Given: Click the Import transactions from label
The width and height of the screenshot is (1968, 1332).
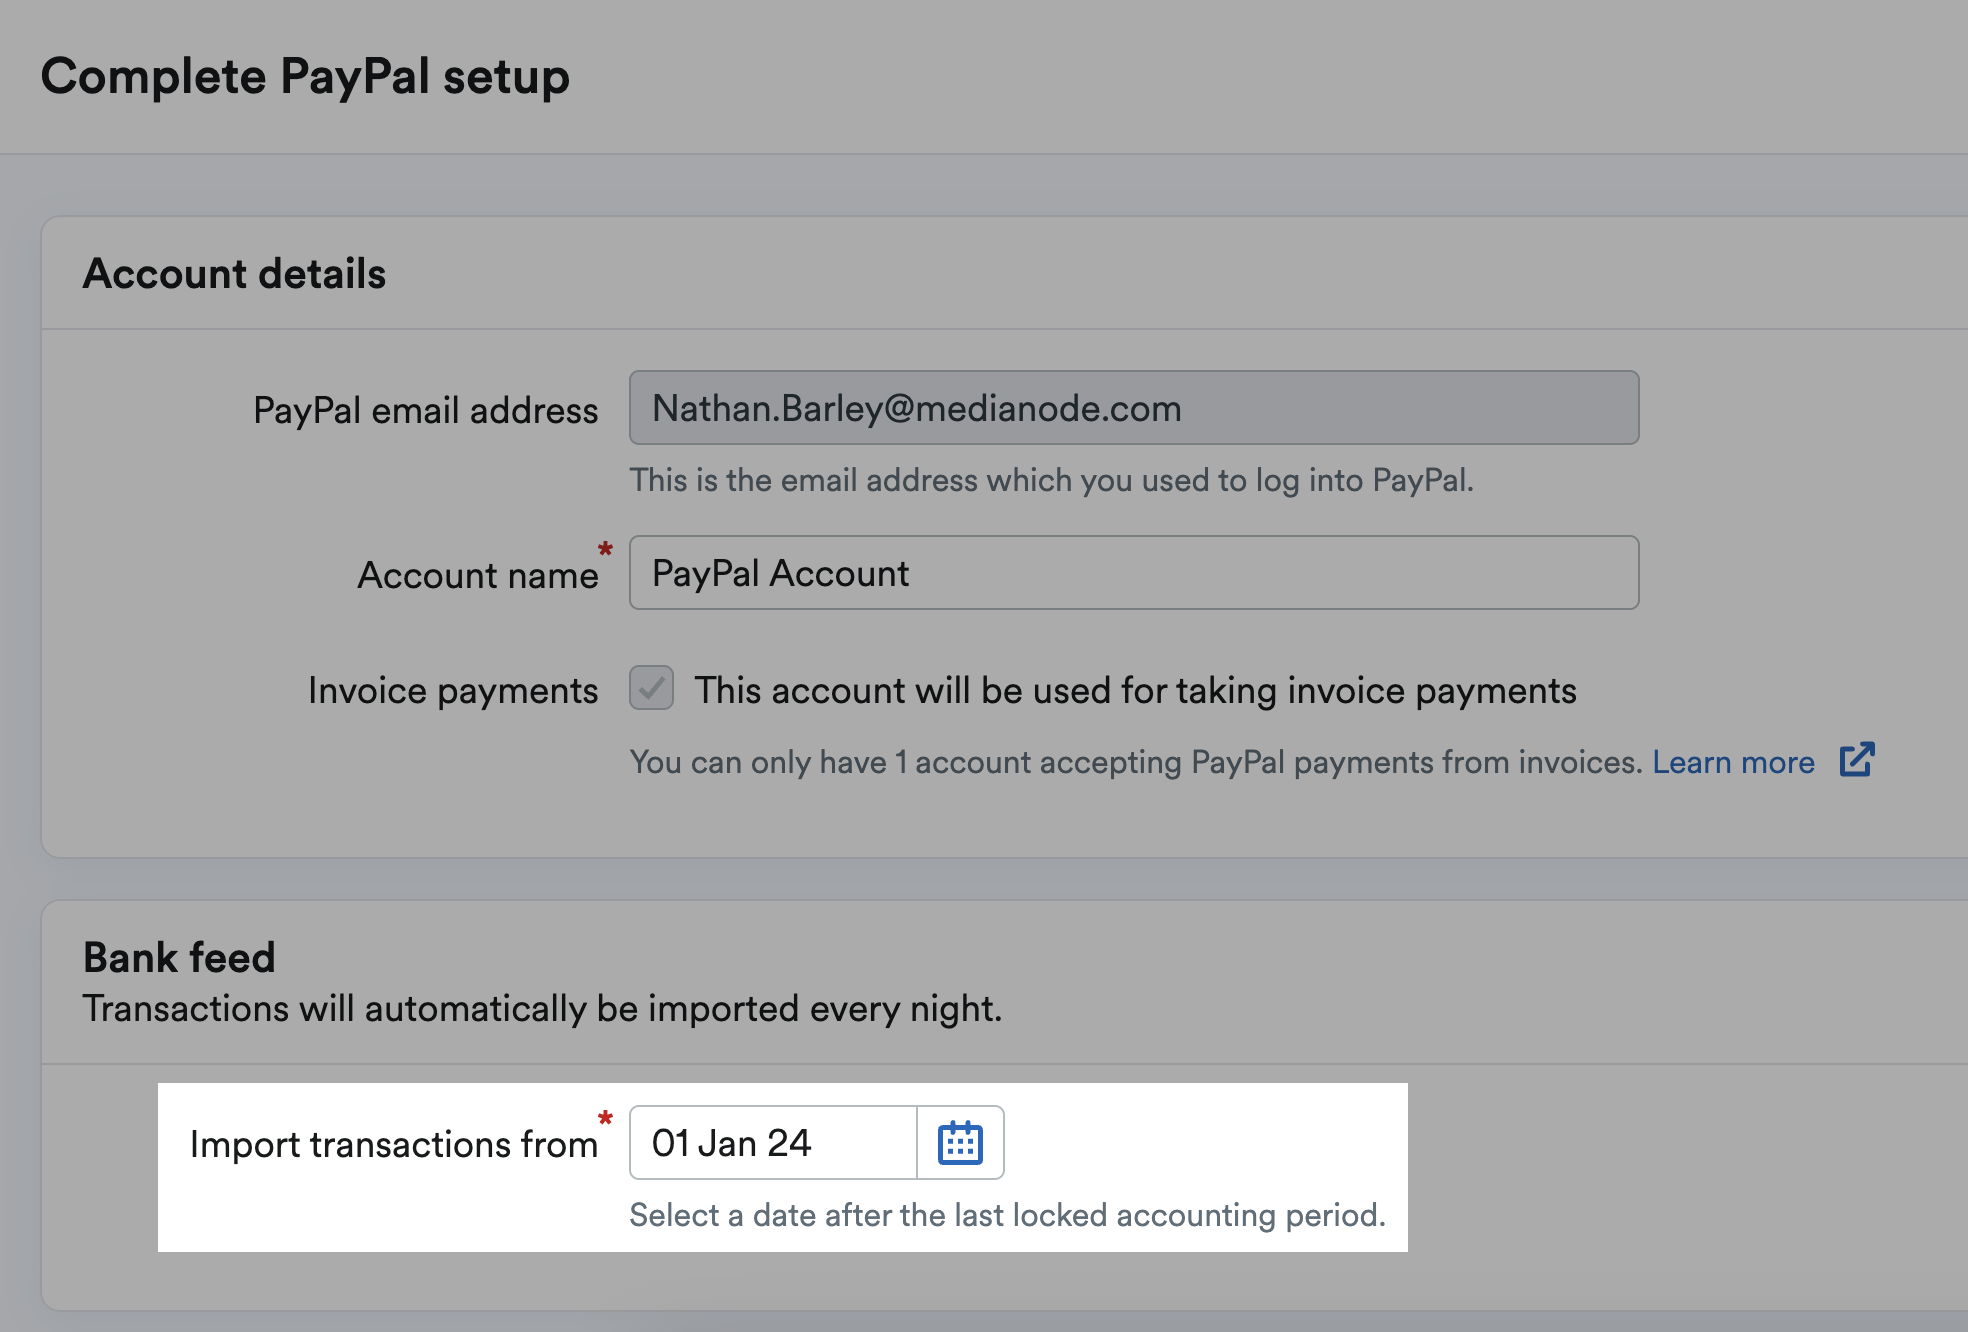Looking at the screenshot, I should pos(394,1145).
